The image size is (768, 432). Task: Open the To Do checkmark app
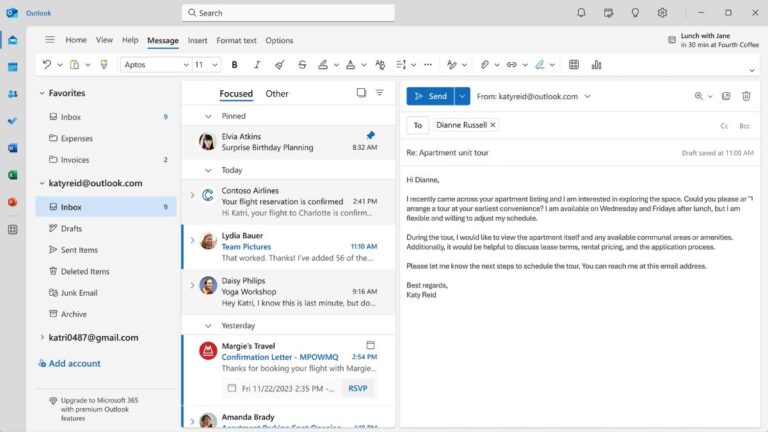[13, 120]
